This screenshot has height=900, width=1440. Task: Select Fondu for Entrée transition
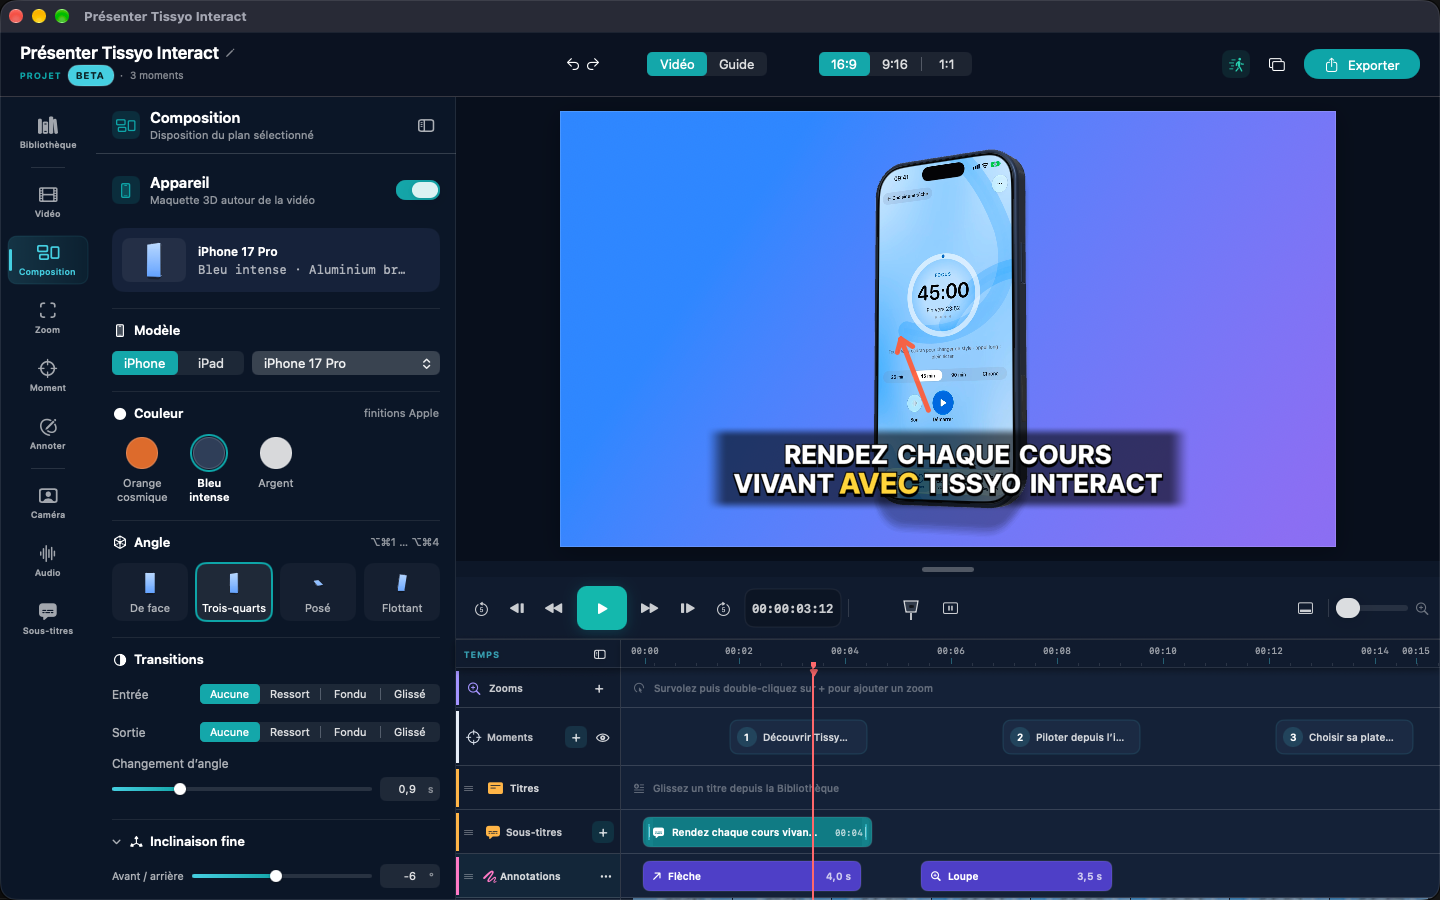(x=350, y=694)
